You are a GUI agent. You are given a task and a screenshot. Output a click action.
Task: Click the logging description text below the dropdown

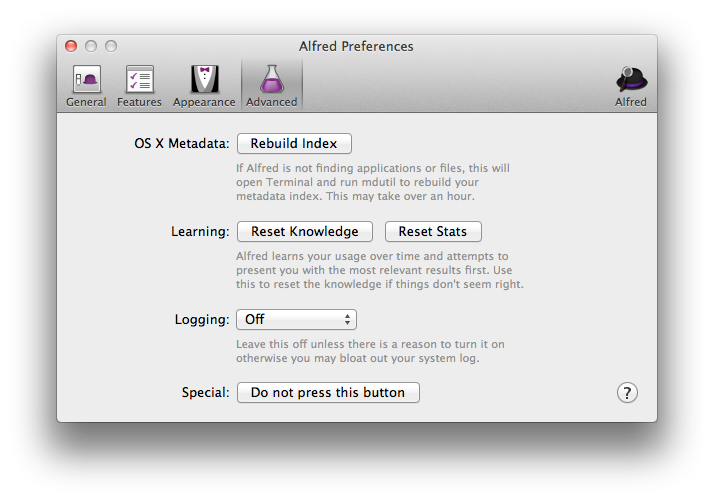[x=369, y=351]
